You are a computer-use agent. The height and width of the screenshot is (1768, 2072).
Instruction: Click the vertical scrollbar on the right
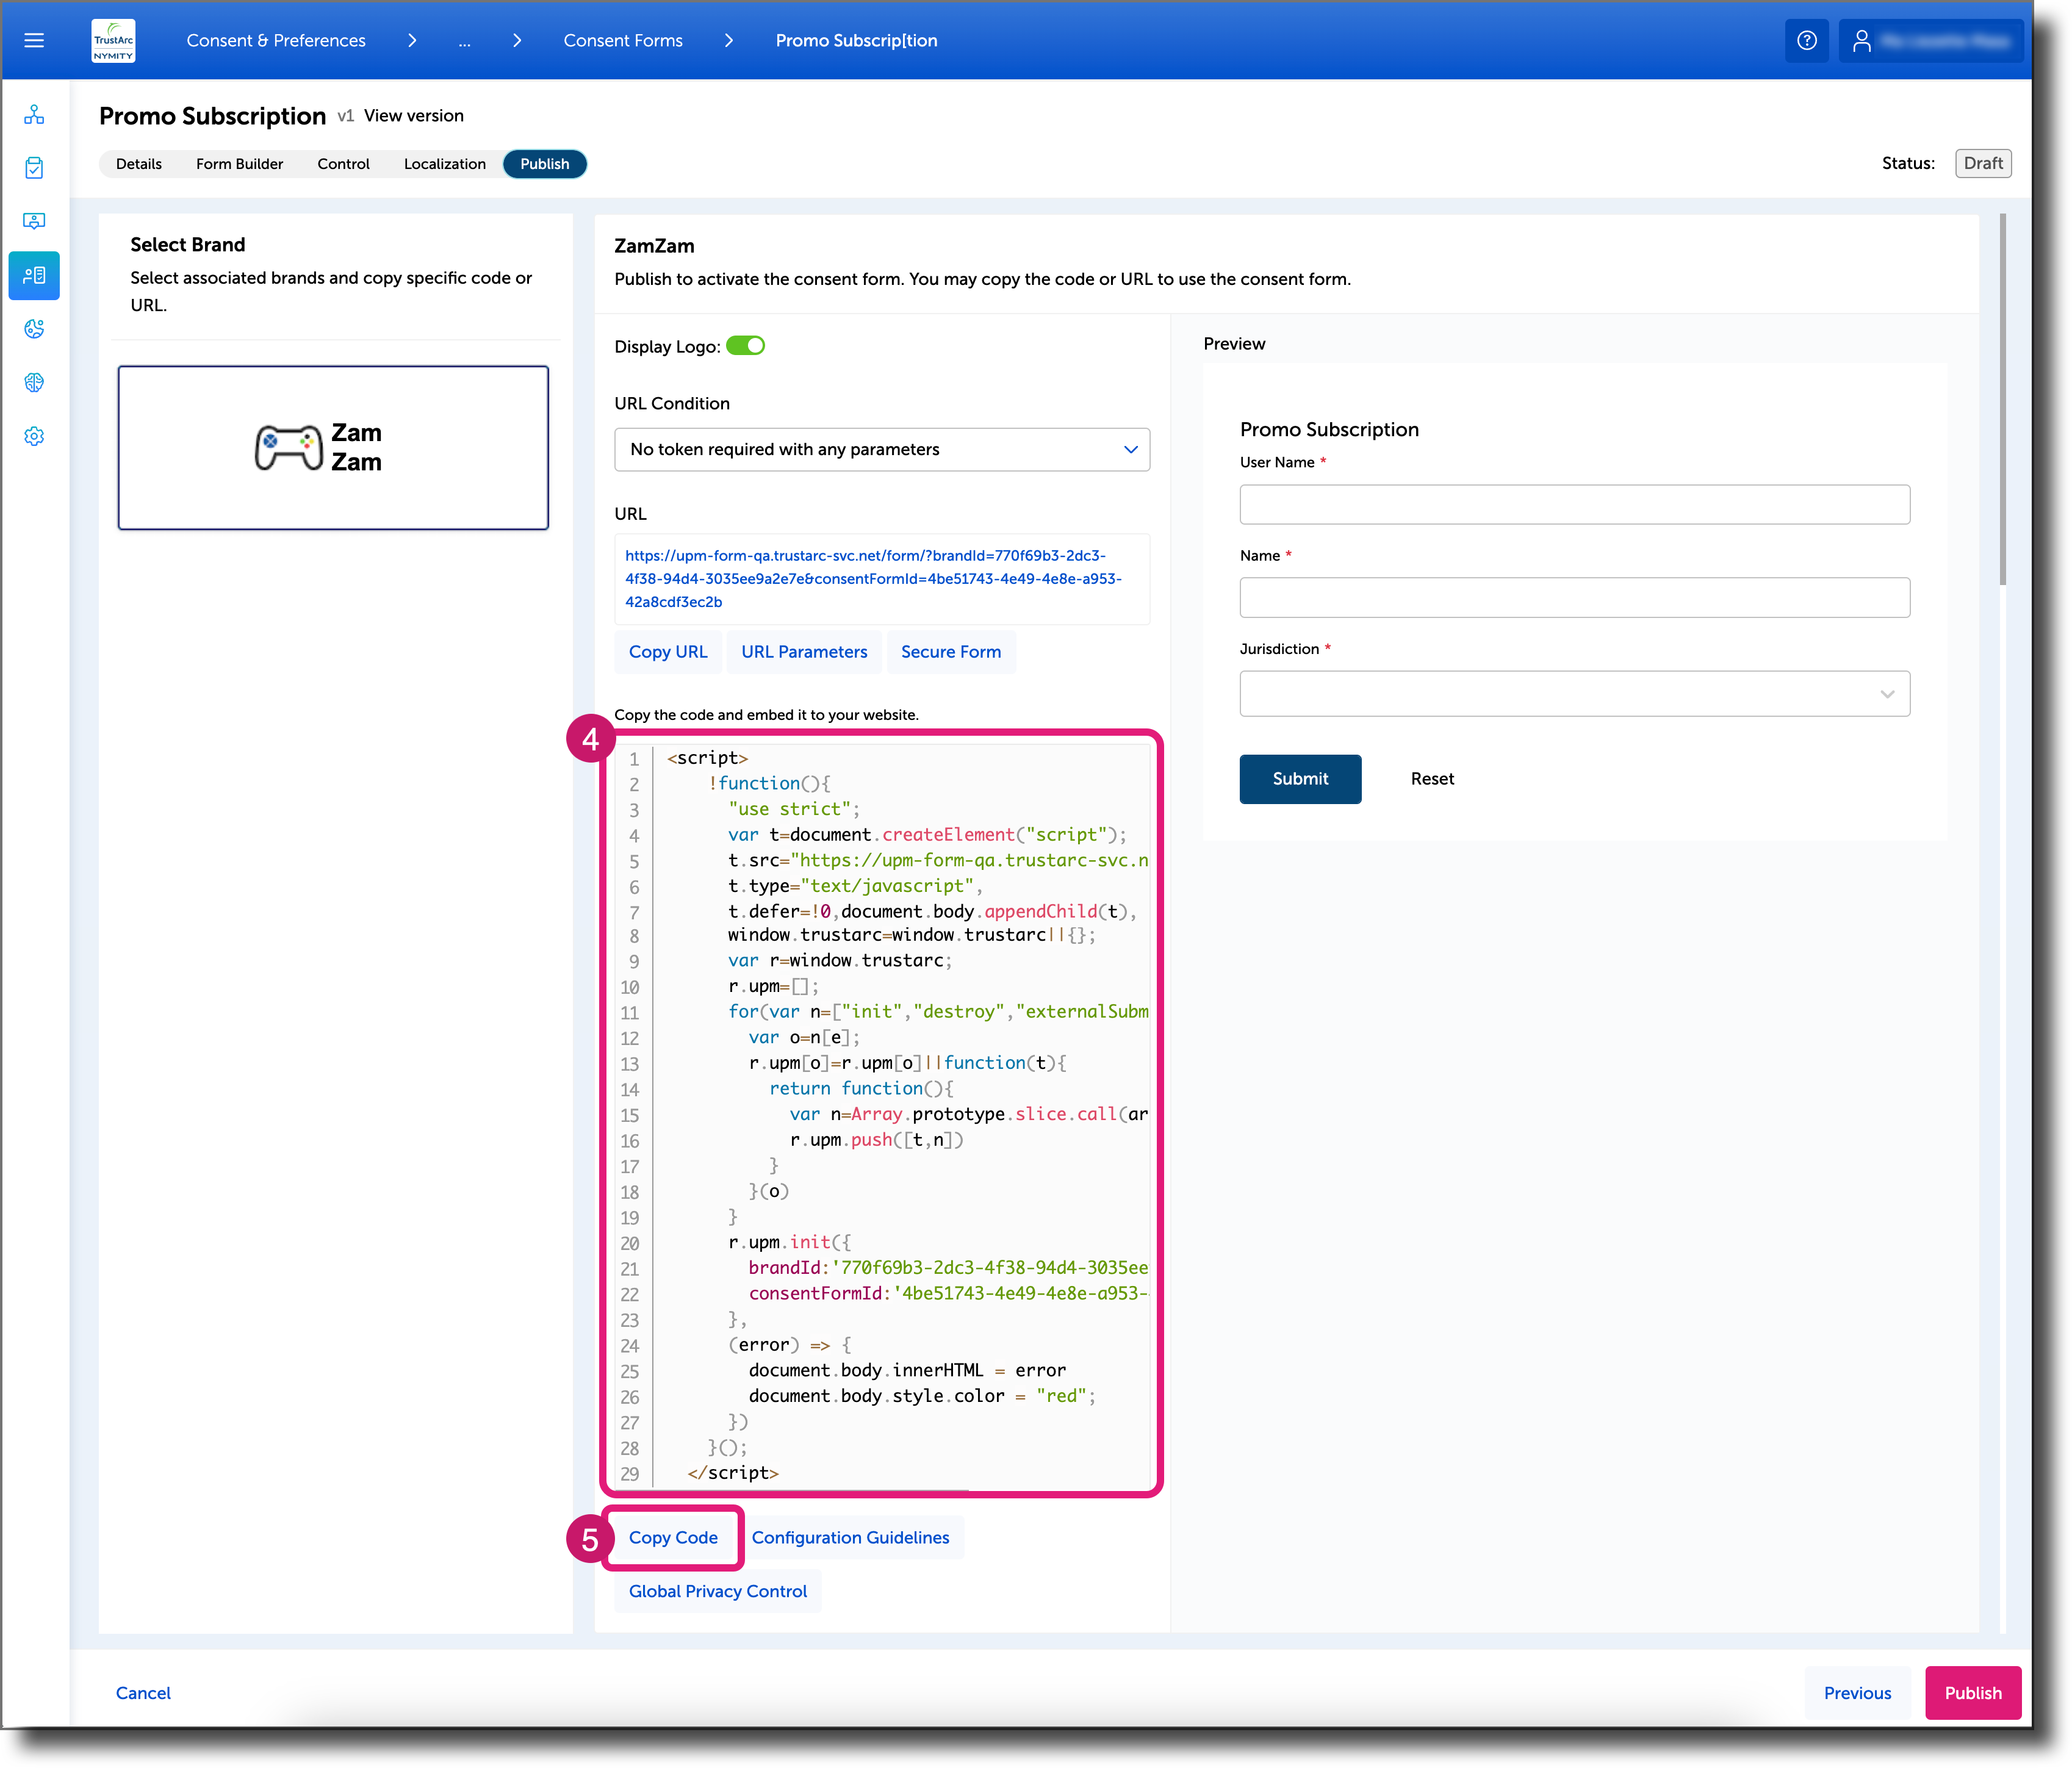pyautogui.click(x=2002, y=400)
